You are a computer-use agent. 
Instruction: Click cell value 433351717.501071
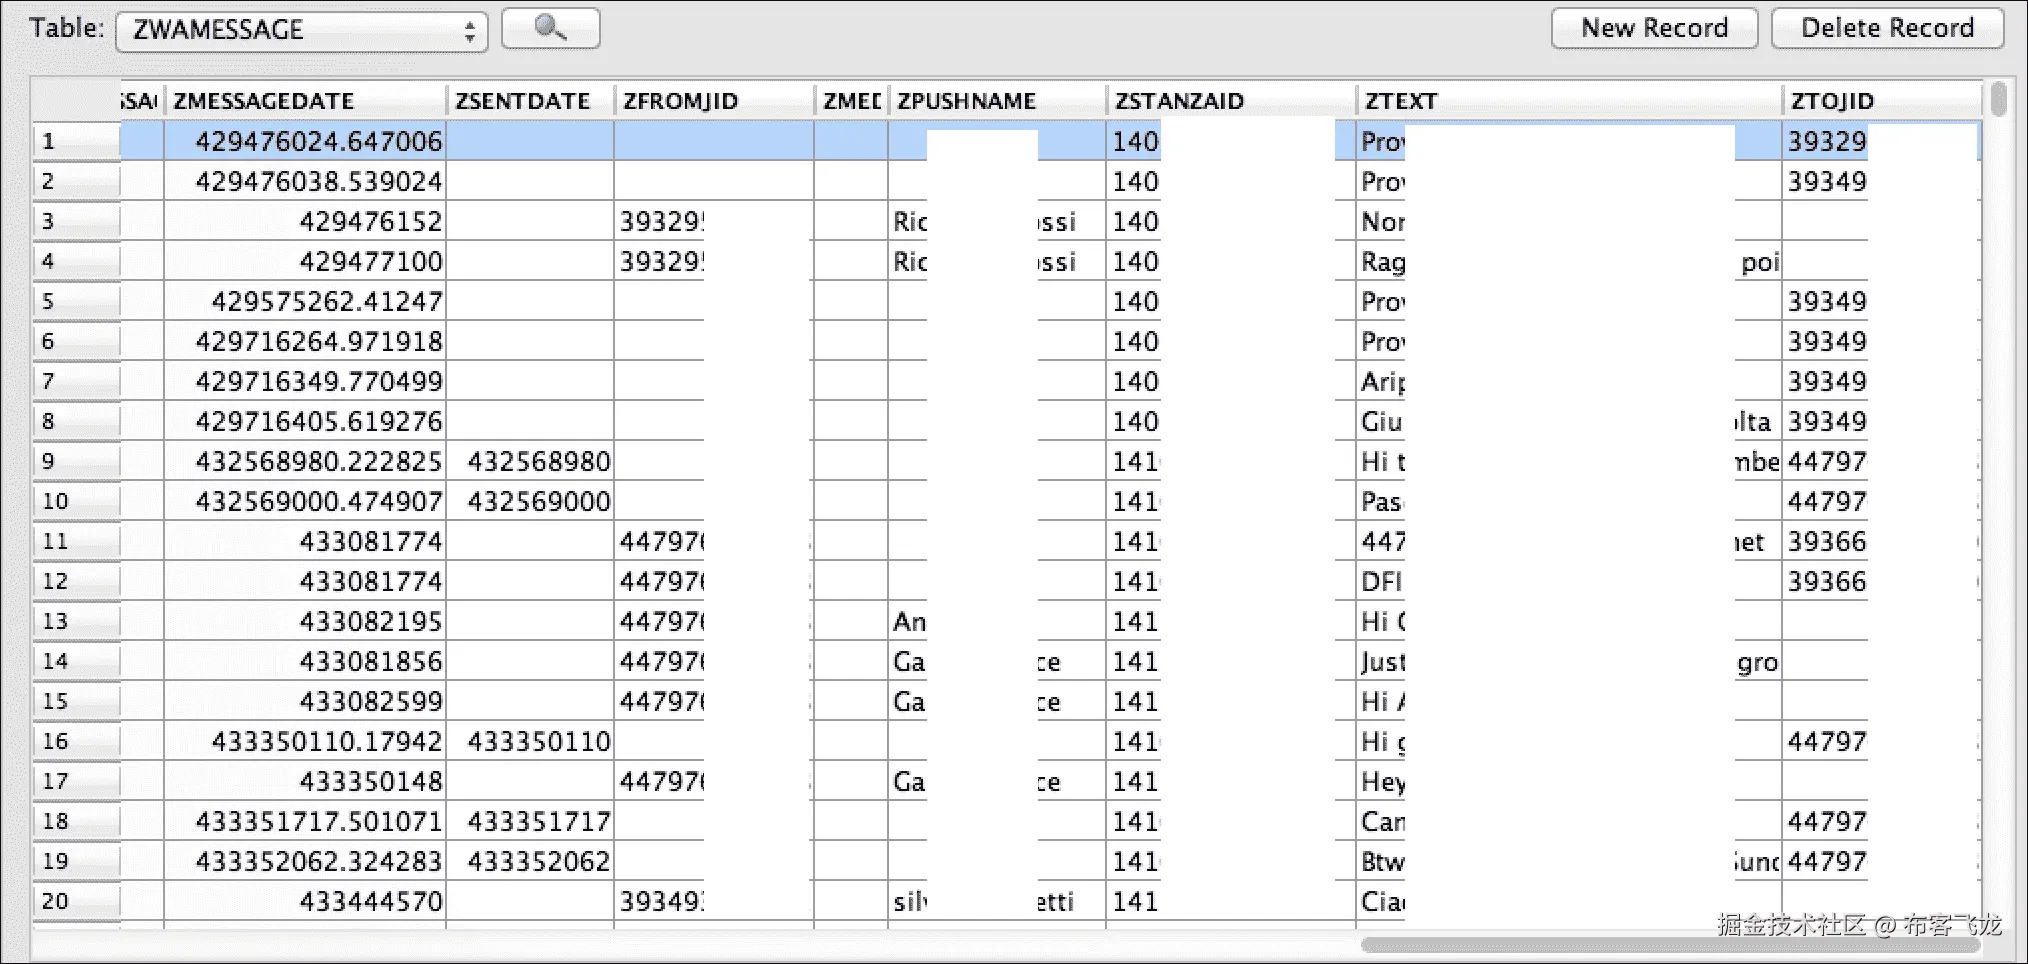pyautogui.click(x=305, y=821)
